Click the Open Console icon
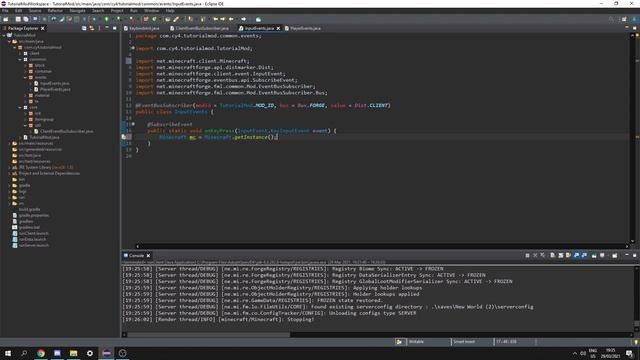 tap(614, 255)
